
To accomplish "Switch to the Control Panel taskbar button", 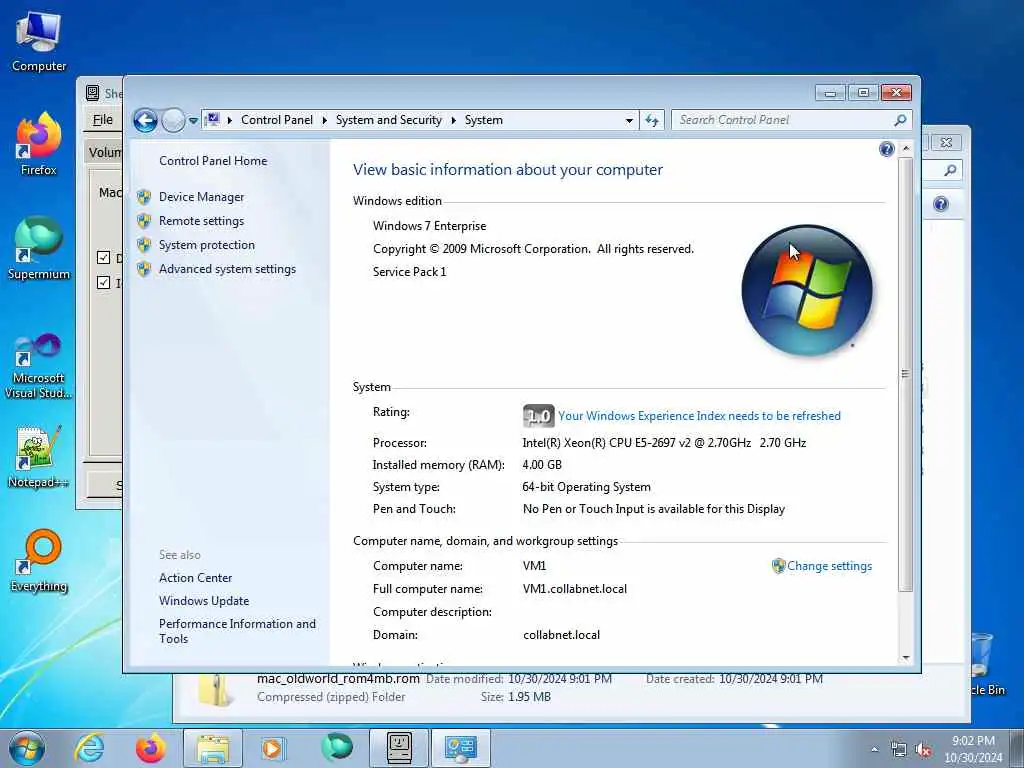I will coord(461,748).
